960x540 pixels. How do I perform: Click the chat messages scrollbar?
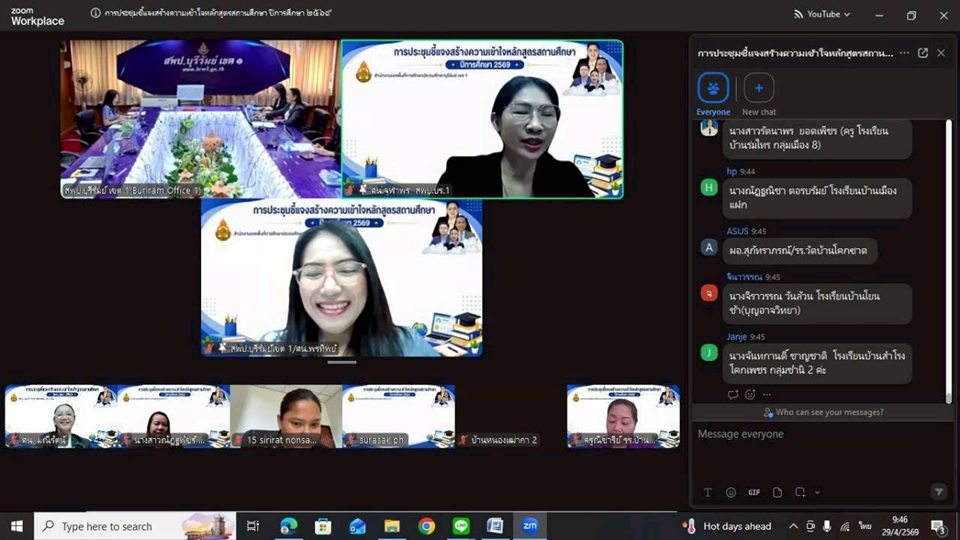coord(948,250)
